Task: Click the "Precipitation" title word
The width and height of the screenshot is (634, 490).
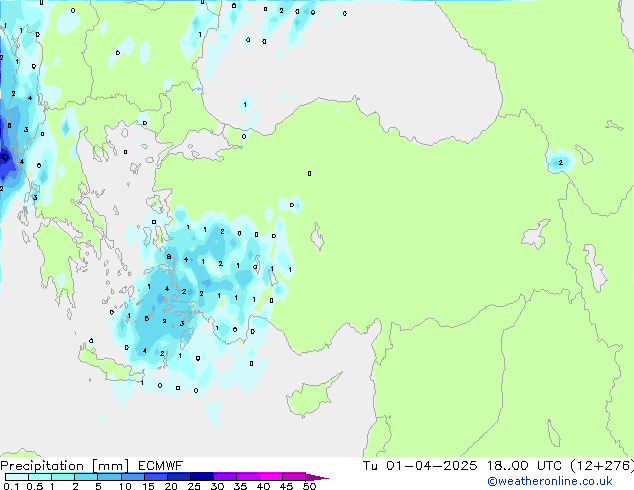Action: click(x=42, y=466)
